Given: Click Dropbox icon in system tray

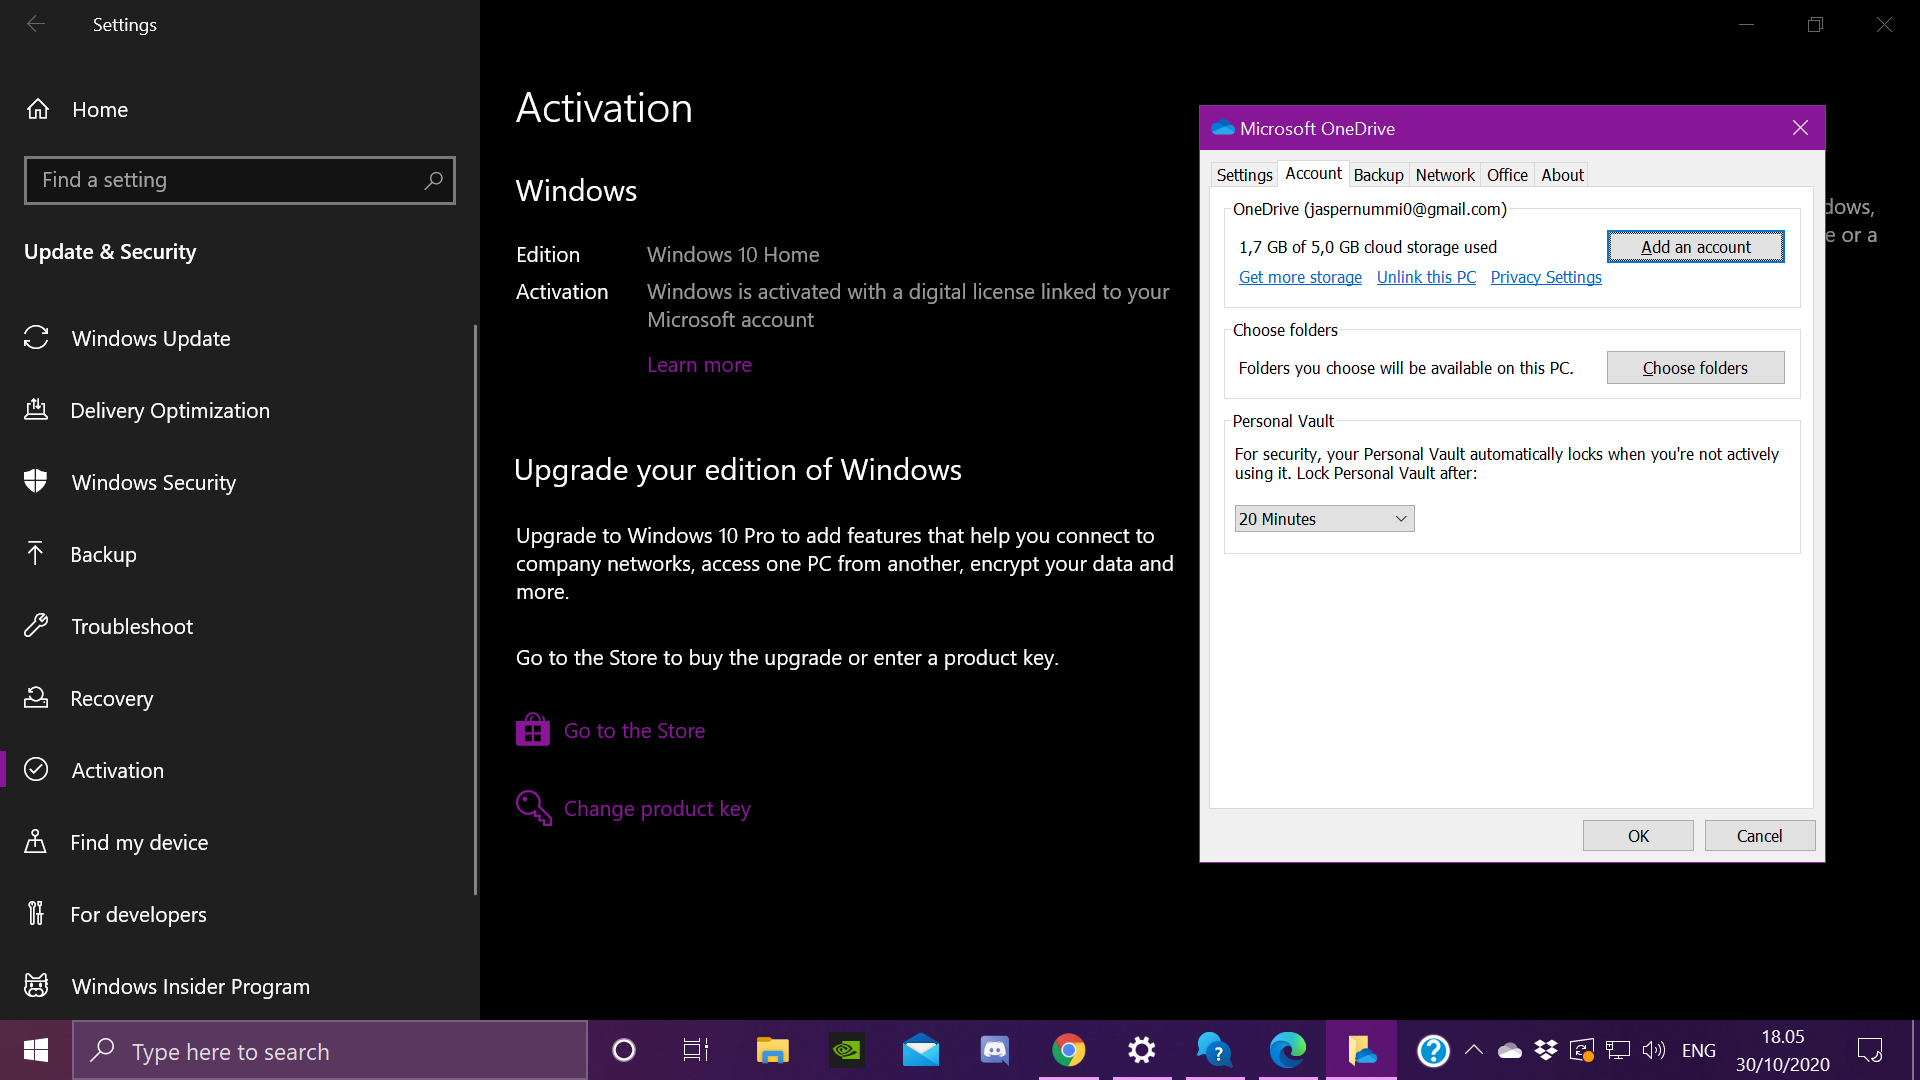Looking at the screenshot, I should (x=1546, y=1050).
